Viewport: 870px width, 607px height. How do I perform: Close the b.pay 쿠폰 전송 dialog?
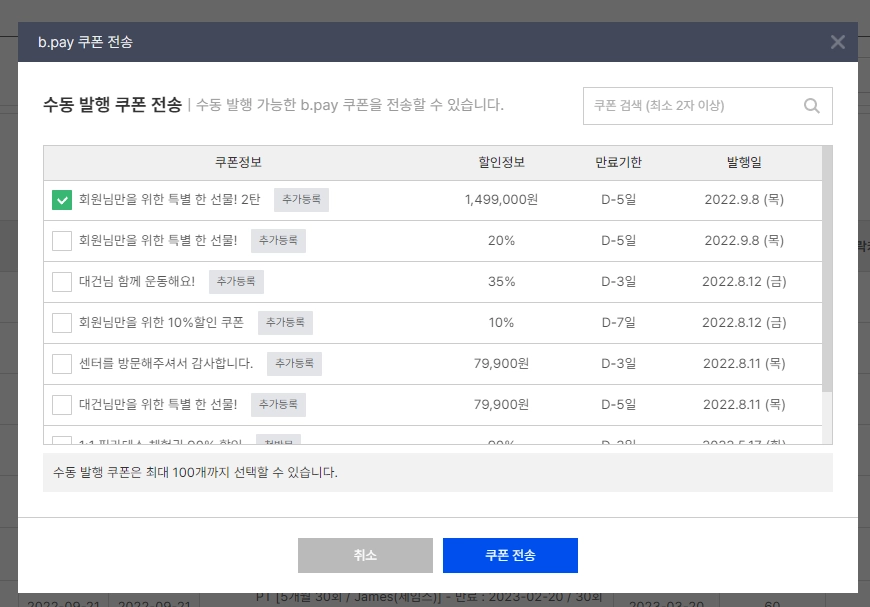pos(837,42)
